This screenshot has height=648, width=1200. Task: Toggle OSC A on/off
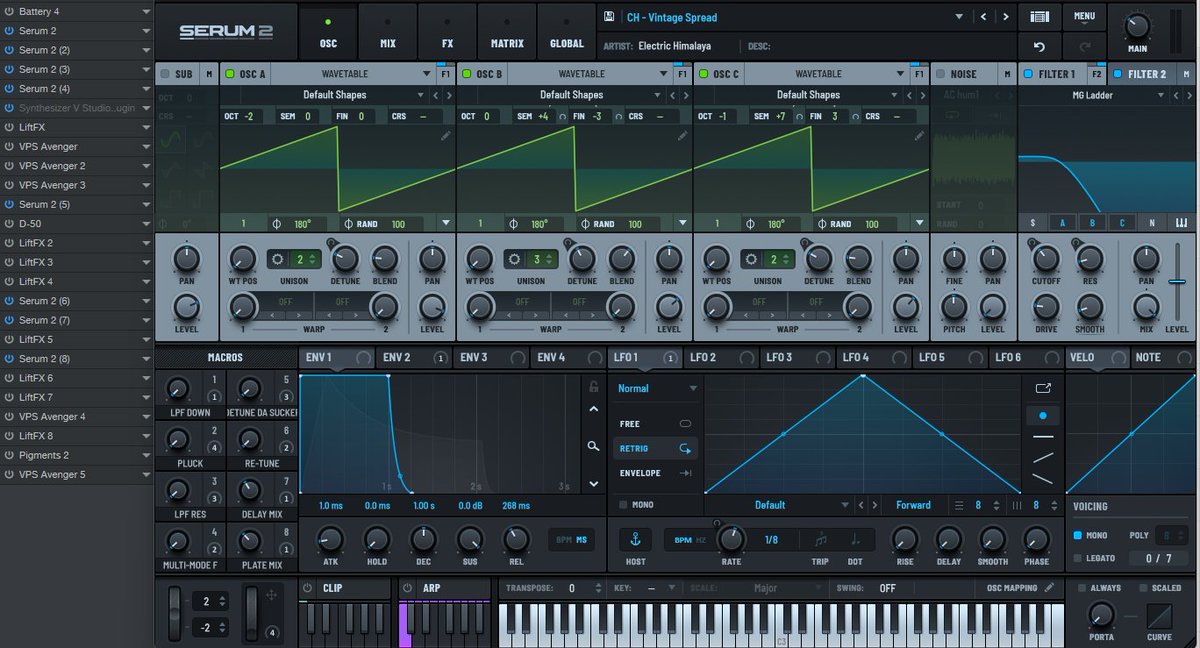pyautogui.click(x=229, y=74)
